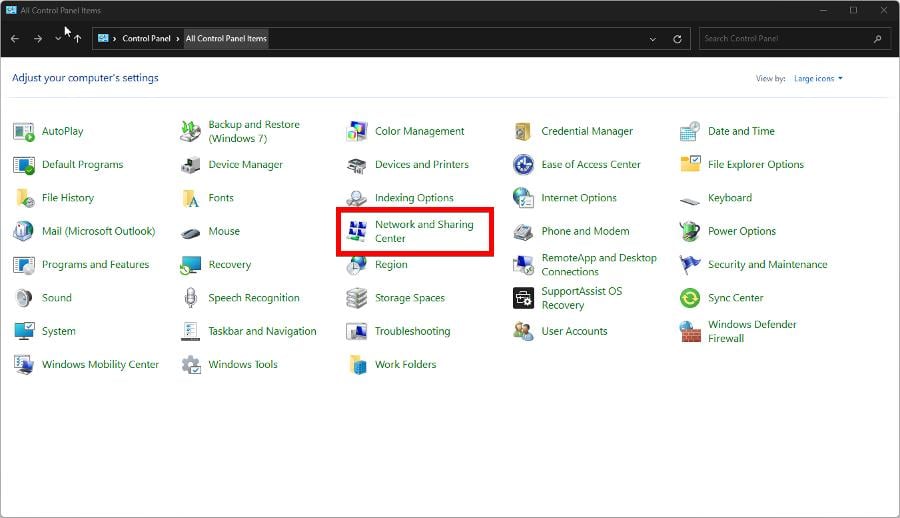The height and width of the screenshot is (518, 900).
Task: Open the Windows Tools gear icon
Action: pos(191,365)
